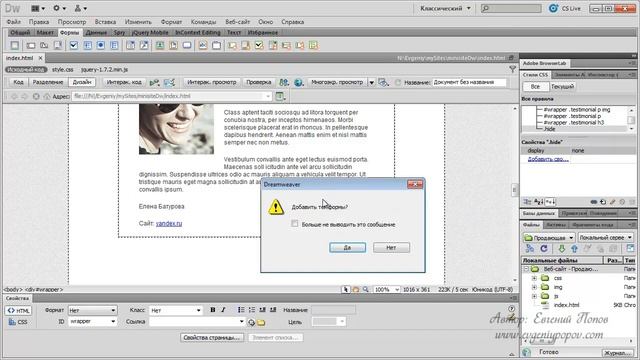The height and width of the screenshot is (360, 640).
Task: Open the site selector dropdown in Files panel
Action: [549, 238]
